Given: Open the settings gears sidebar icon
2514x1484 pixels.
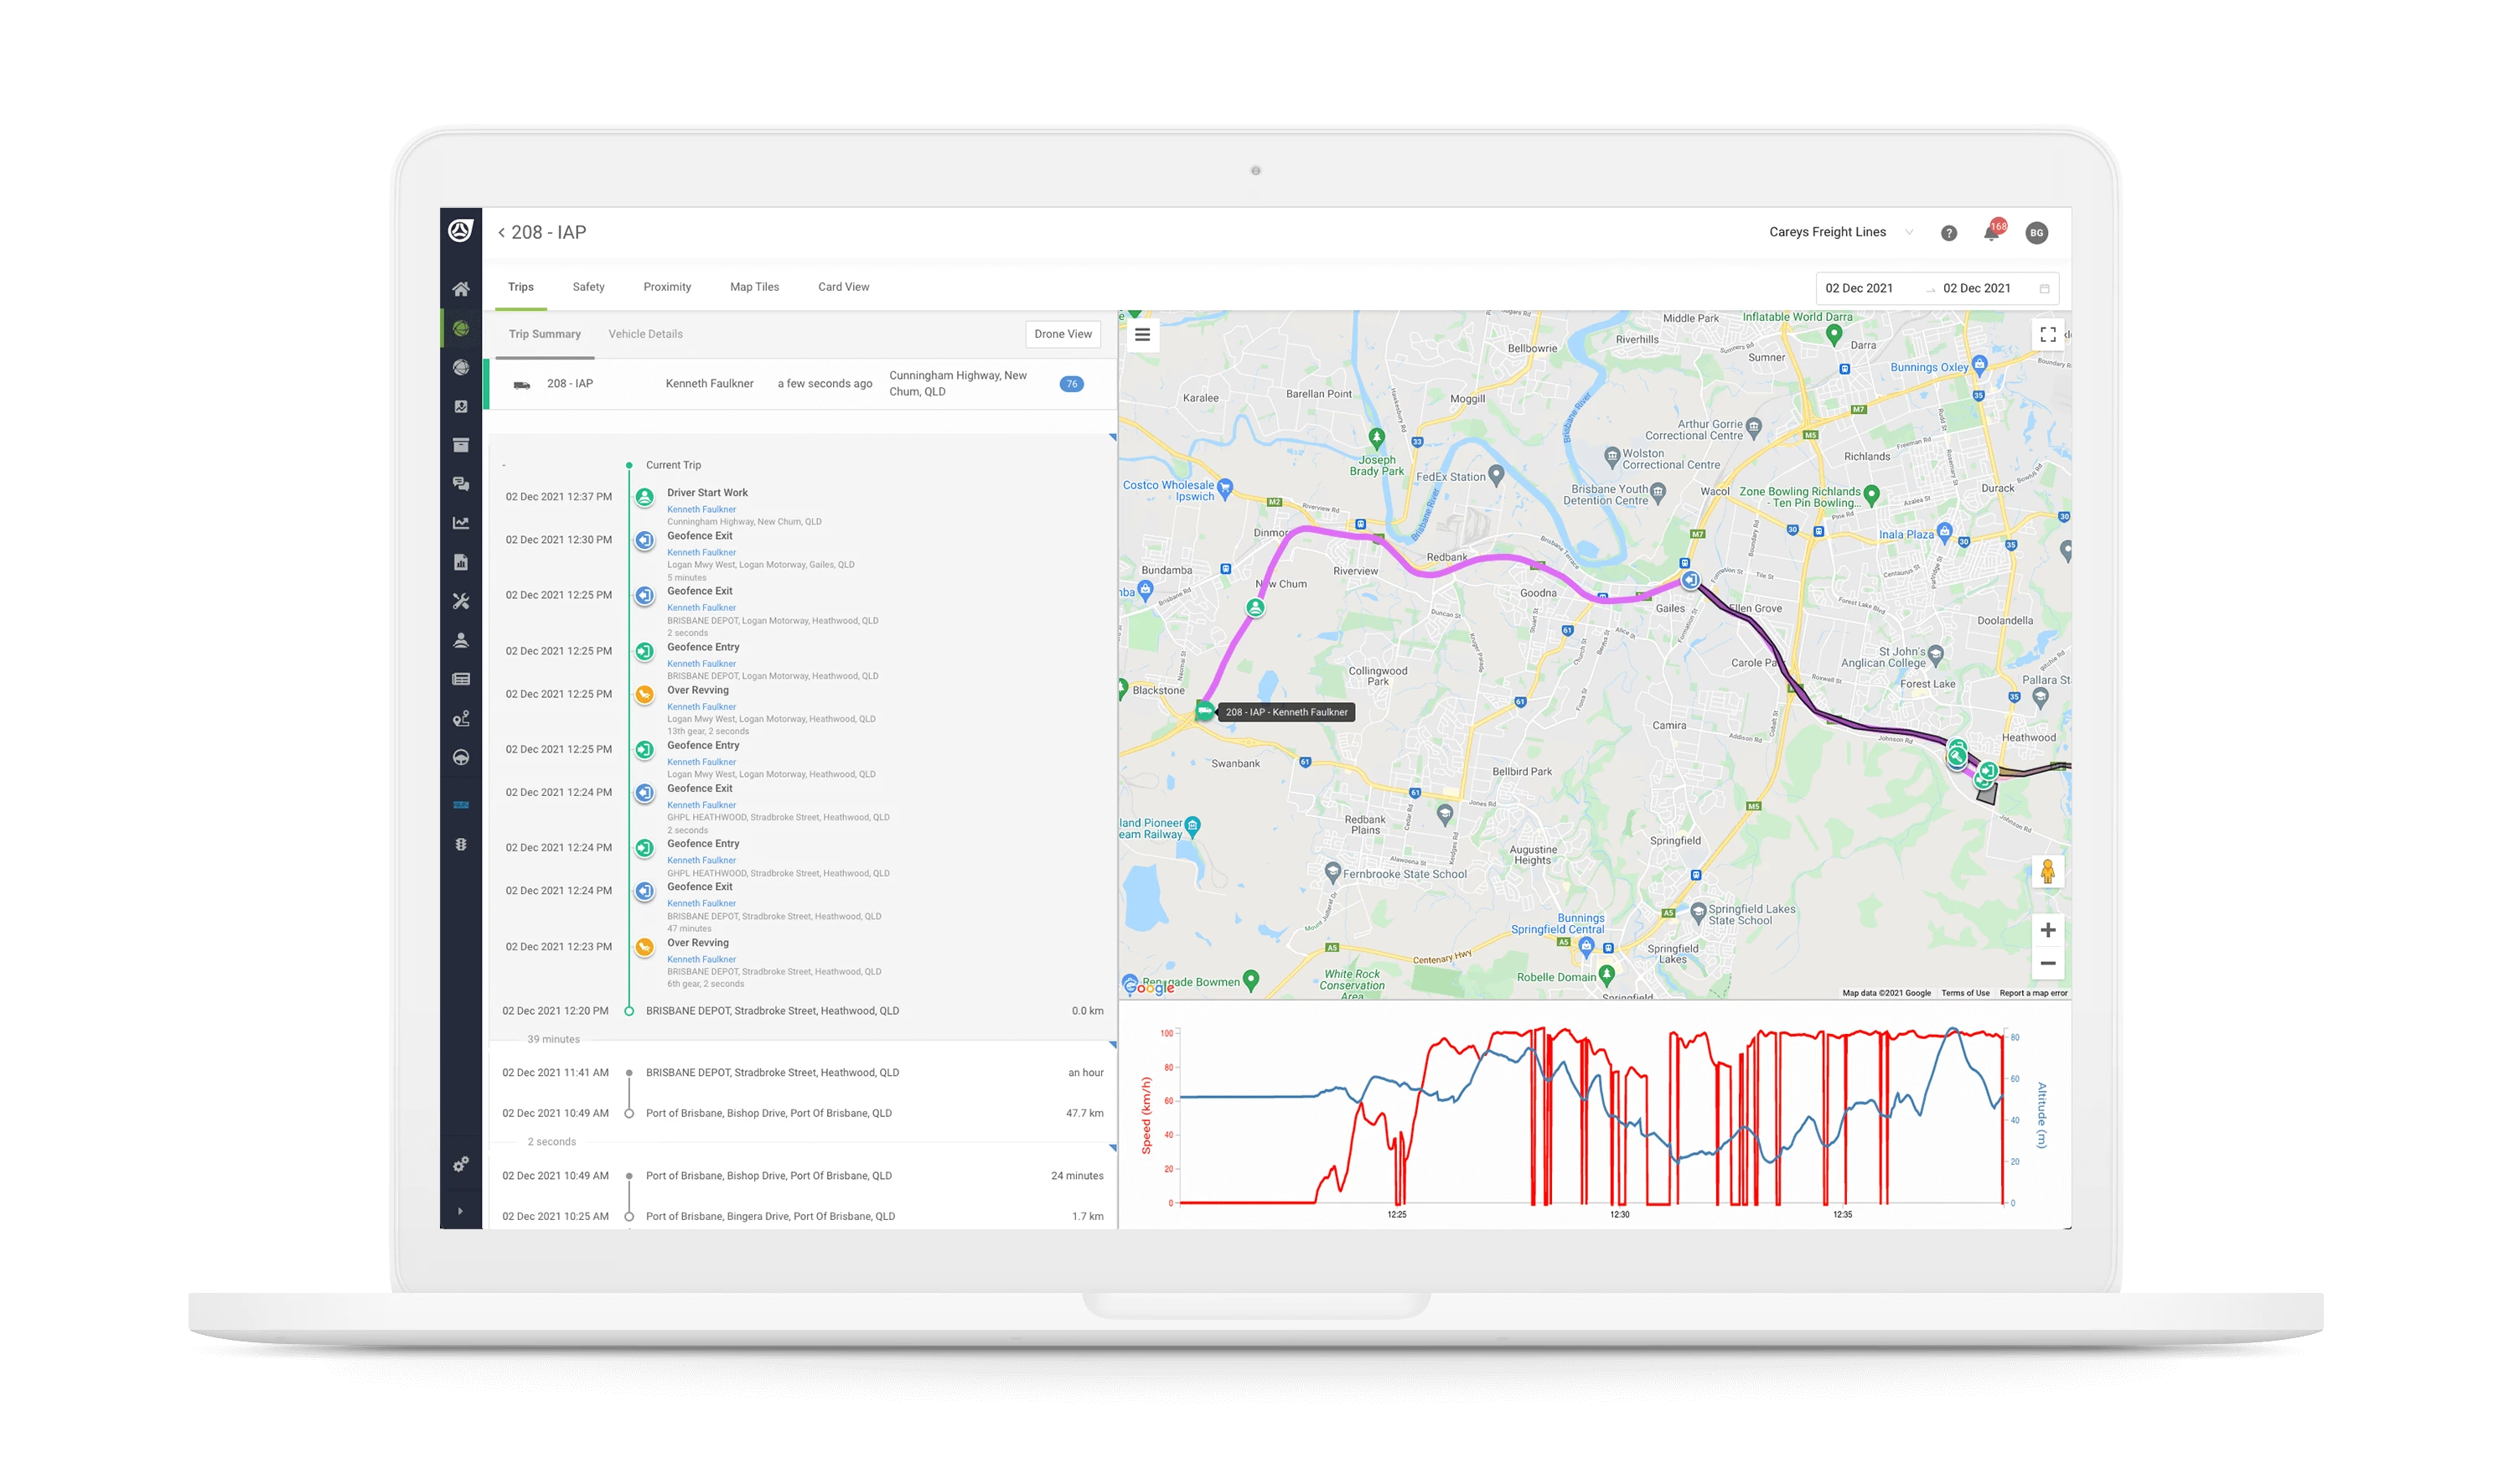Looking at the screenshot, I should click(460, 1165).
